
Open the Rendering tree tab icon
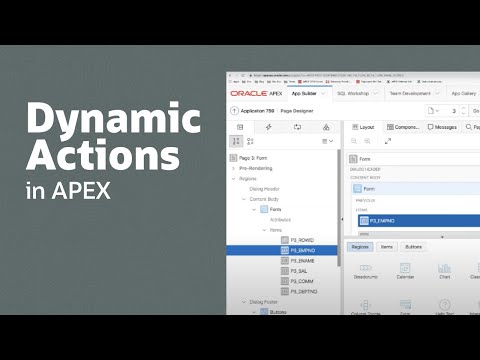click(240, 127)
